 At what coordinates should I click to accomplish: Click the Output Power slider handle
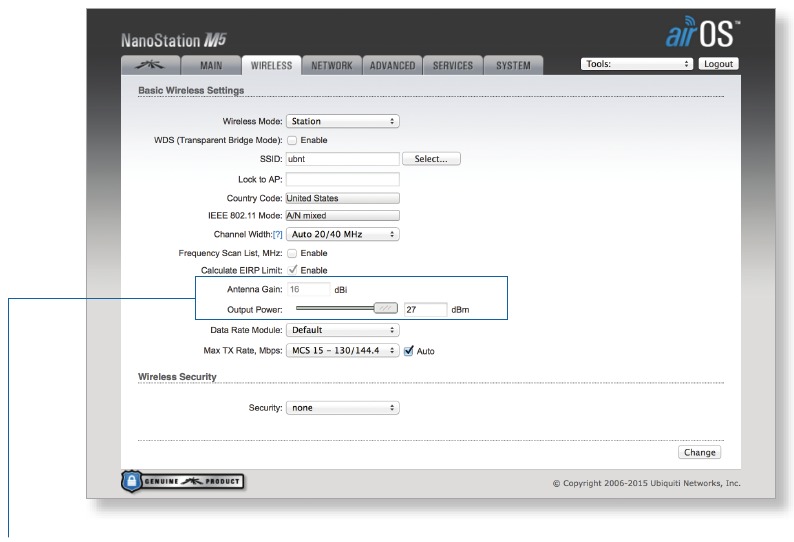click(x=384, y=309)
